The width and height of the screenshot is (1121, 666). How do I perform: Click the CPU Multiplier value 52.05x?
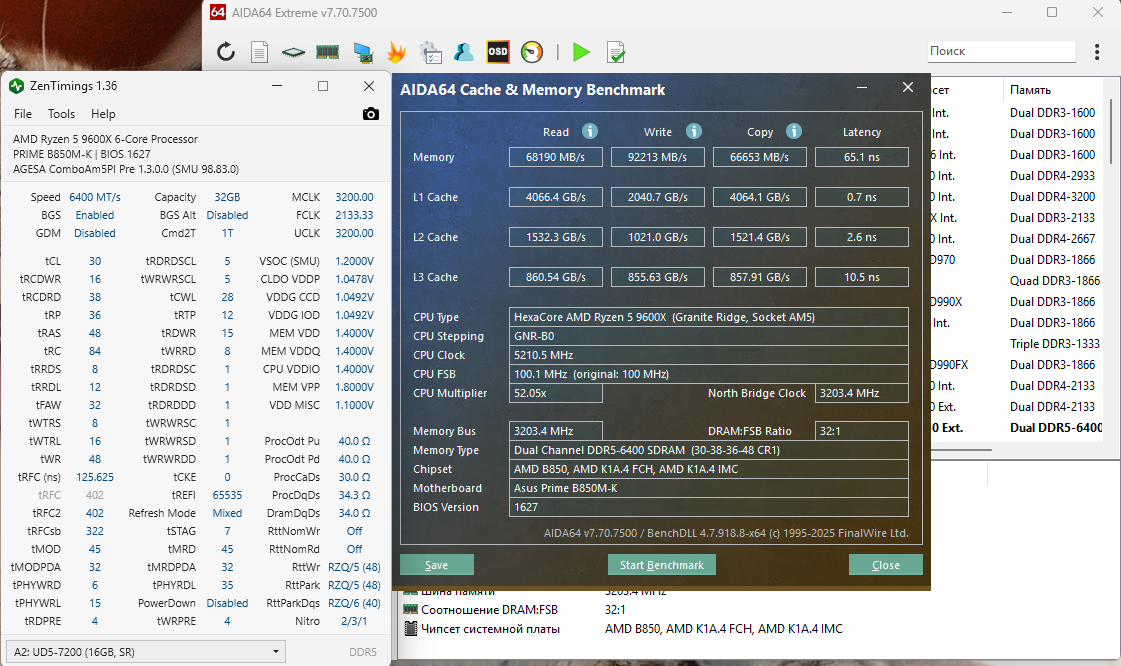[x=555, y=393]
